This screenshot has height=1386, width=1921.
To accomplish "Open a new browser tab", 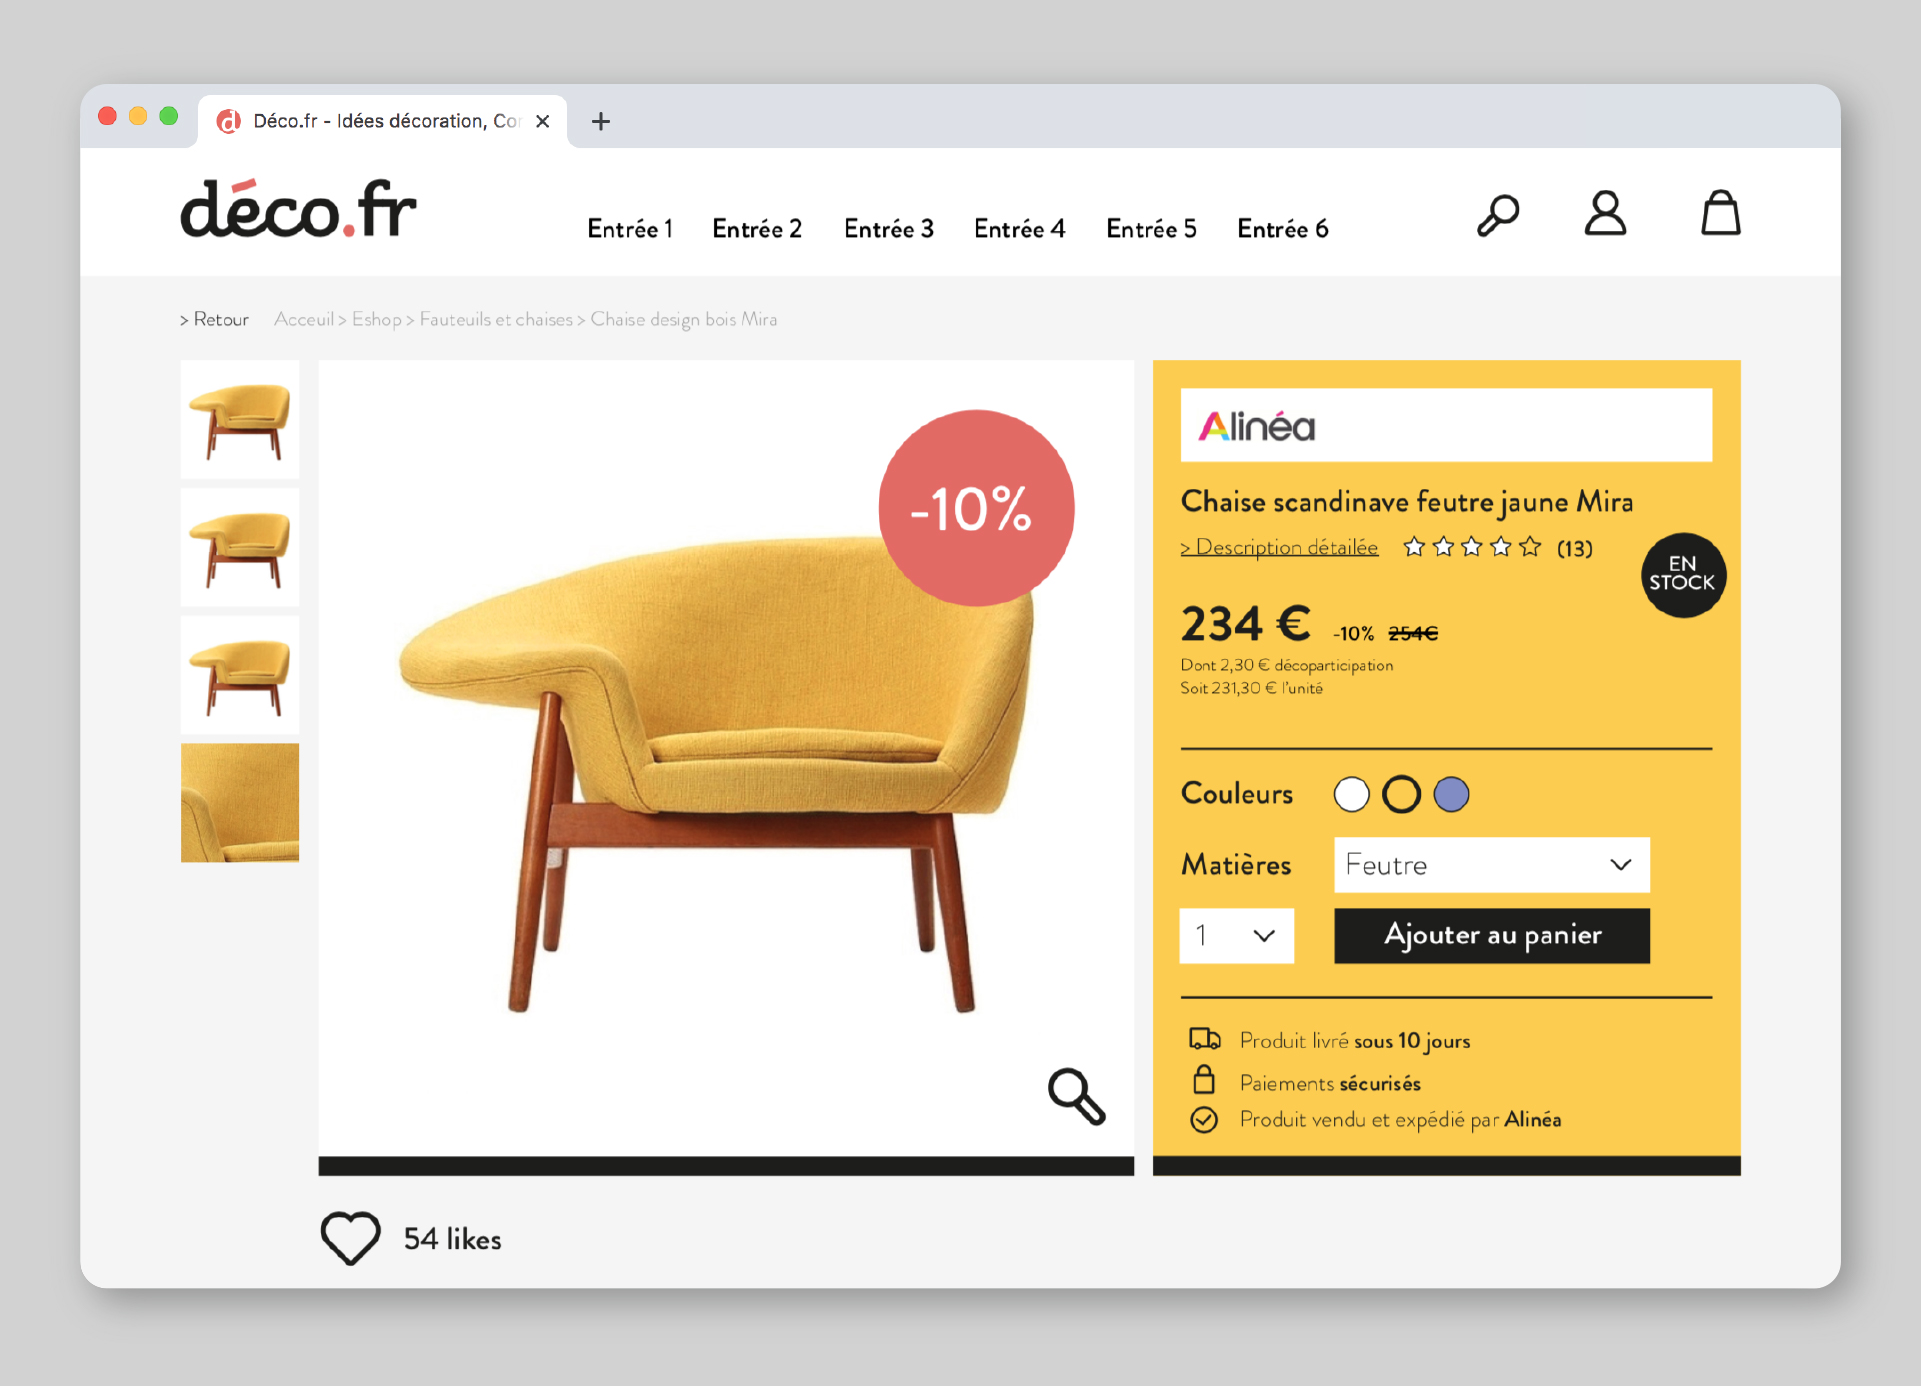I will [600, 121].
